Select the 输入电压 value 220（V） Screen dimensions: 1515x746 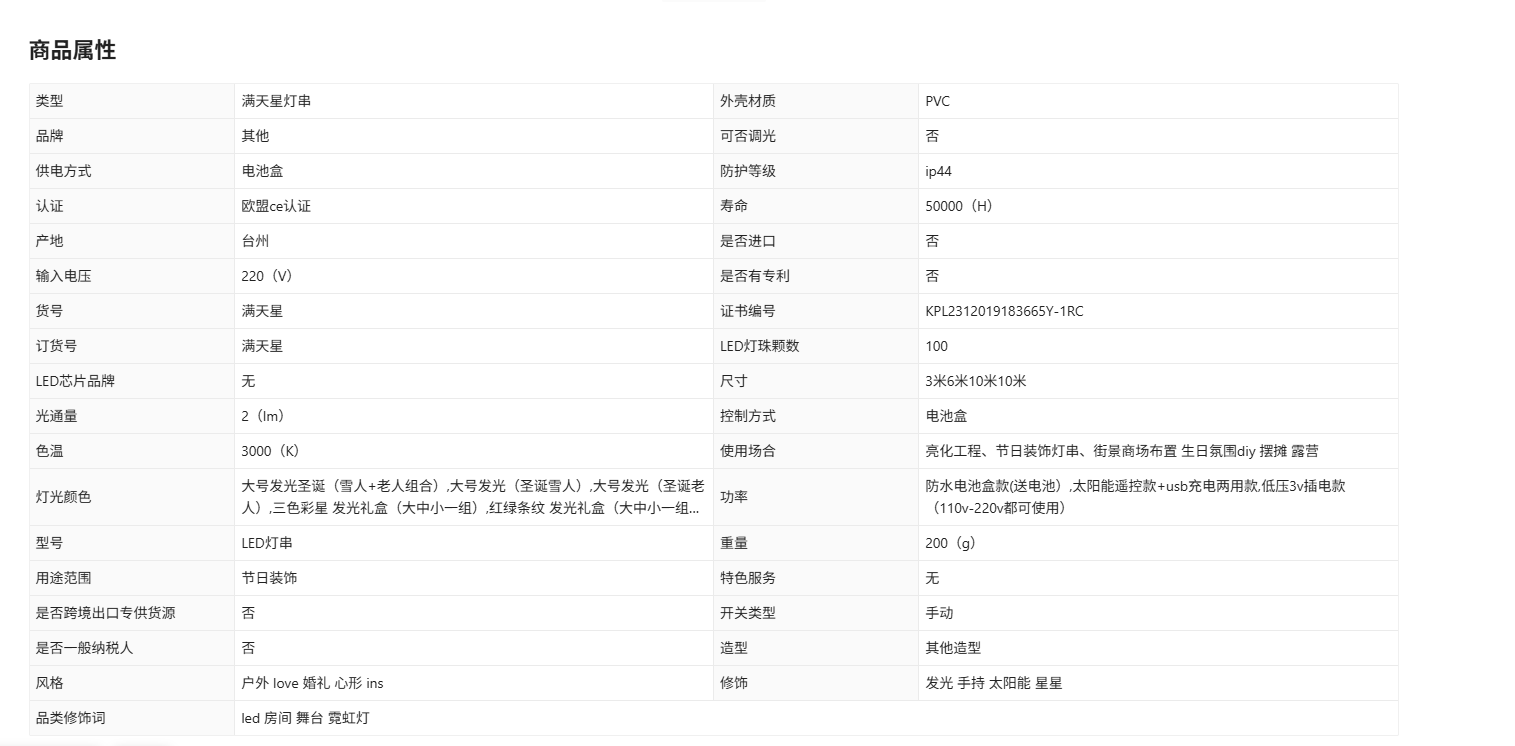pyautogui.click(x=269, y=276)
